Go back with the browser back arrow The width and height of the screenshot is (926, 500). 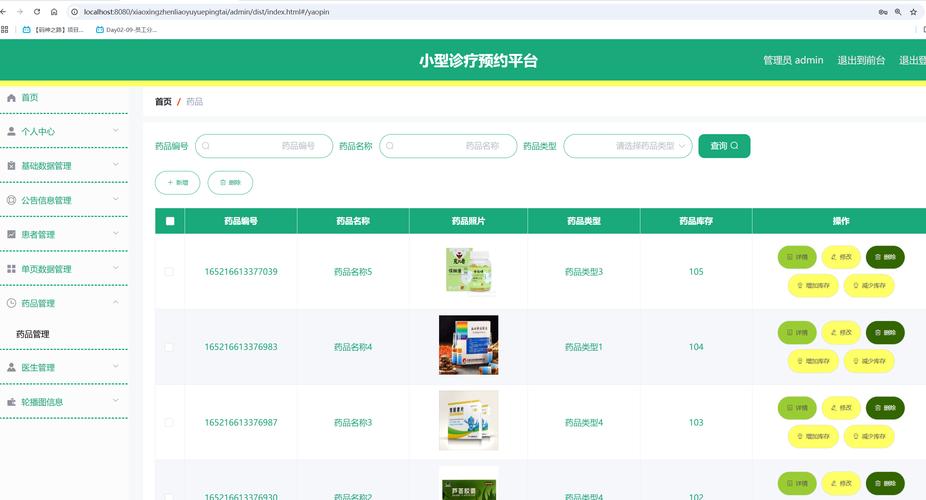(4, 12)
